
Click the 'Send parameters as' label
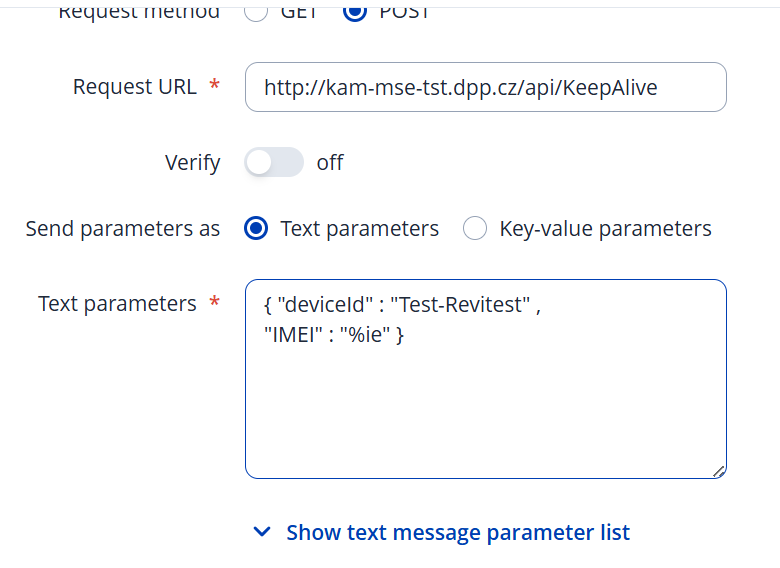click(123, 229)
